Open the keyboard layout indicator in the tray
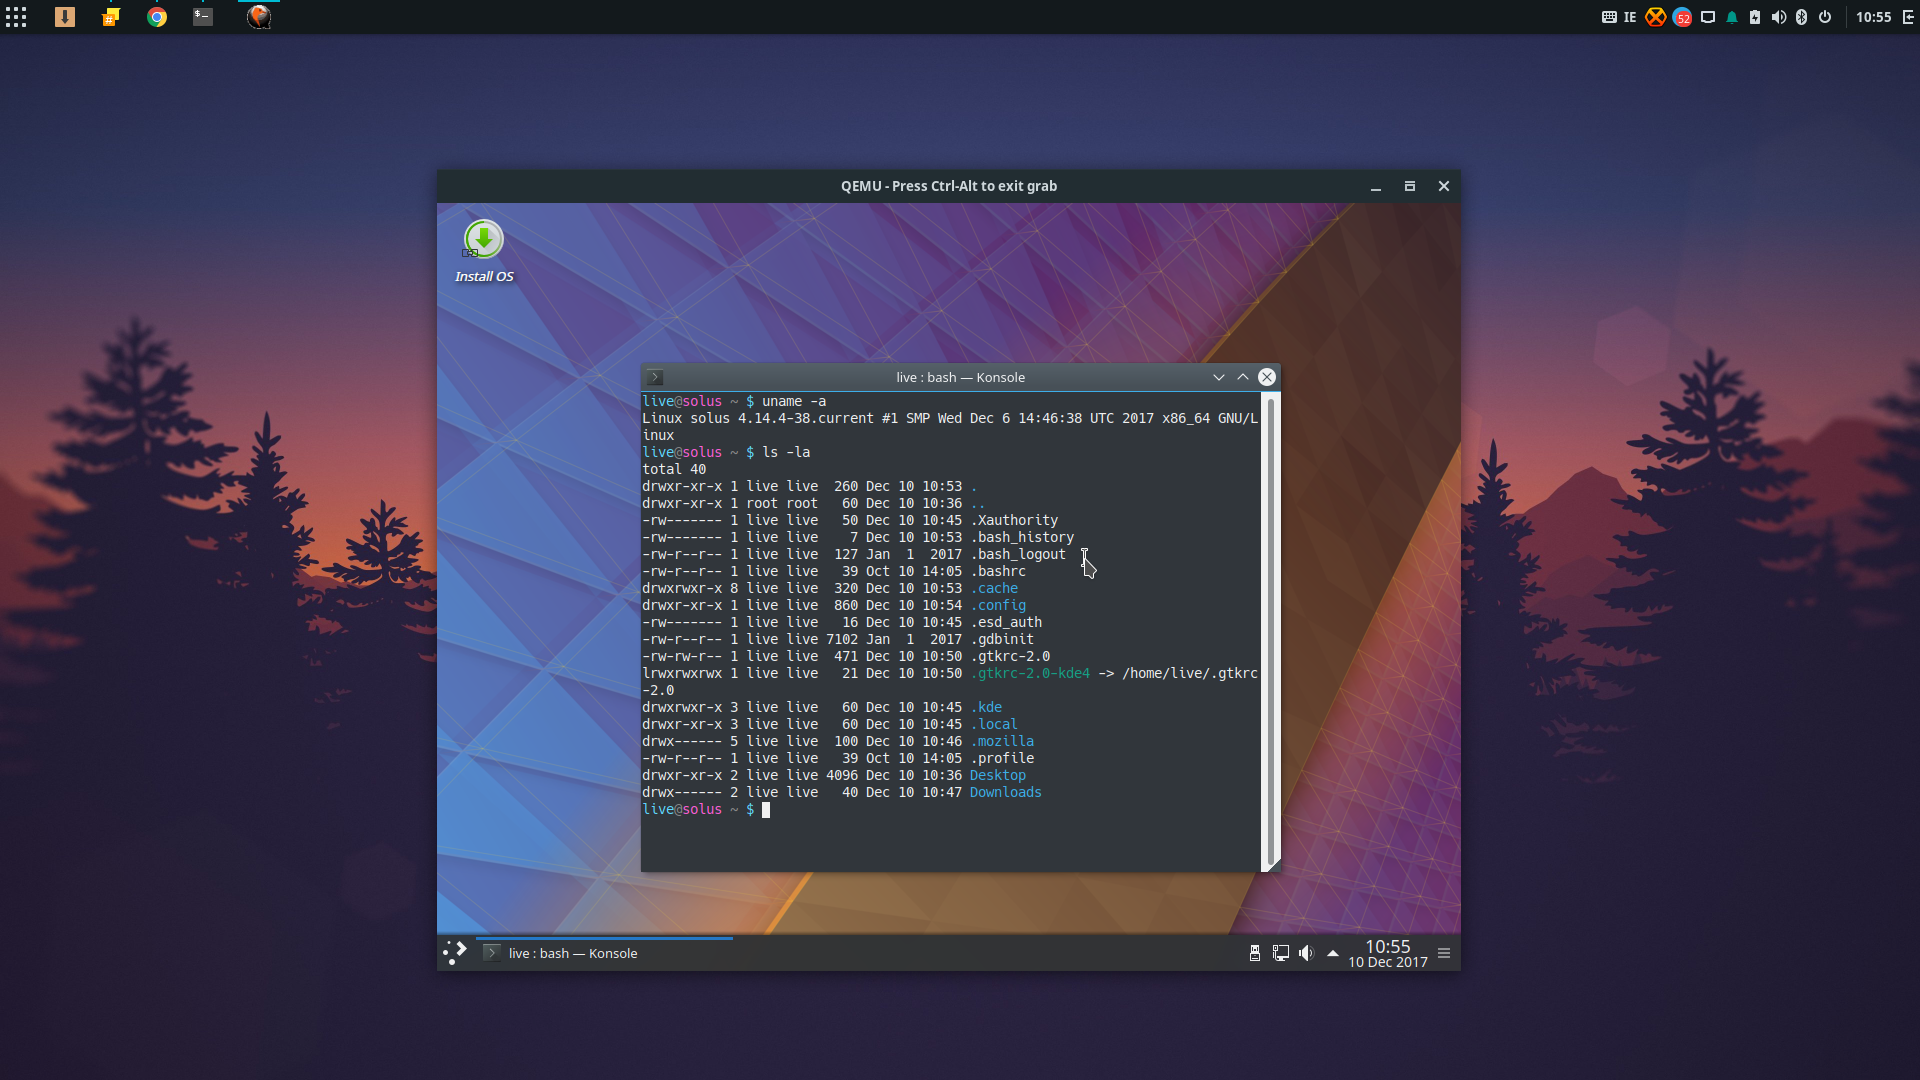 (1609, 17)
